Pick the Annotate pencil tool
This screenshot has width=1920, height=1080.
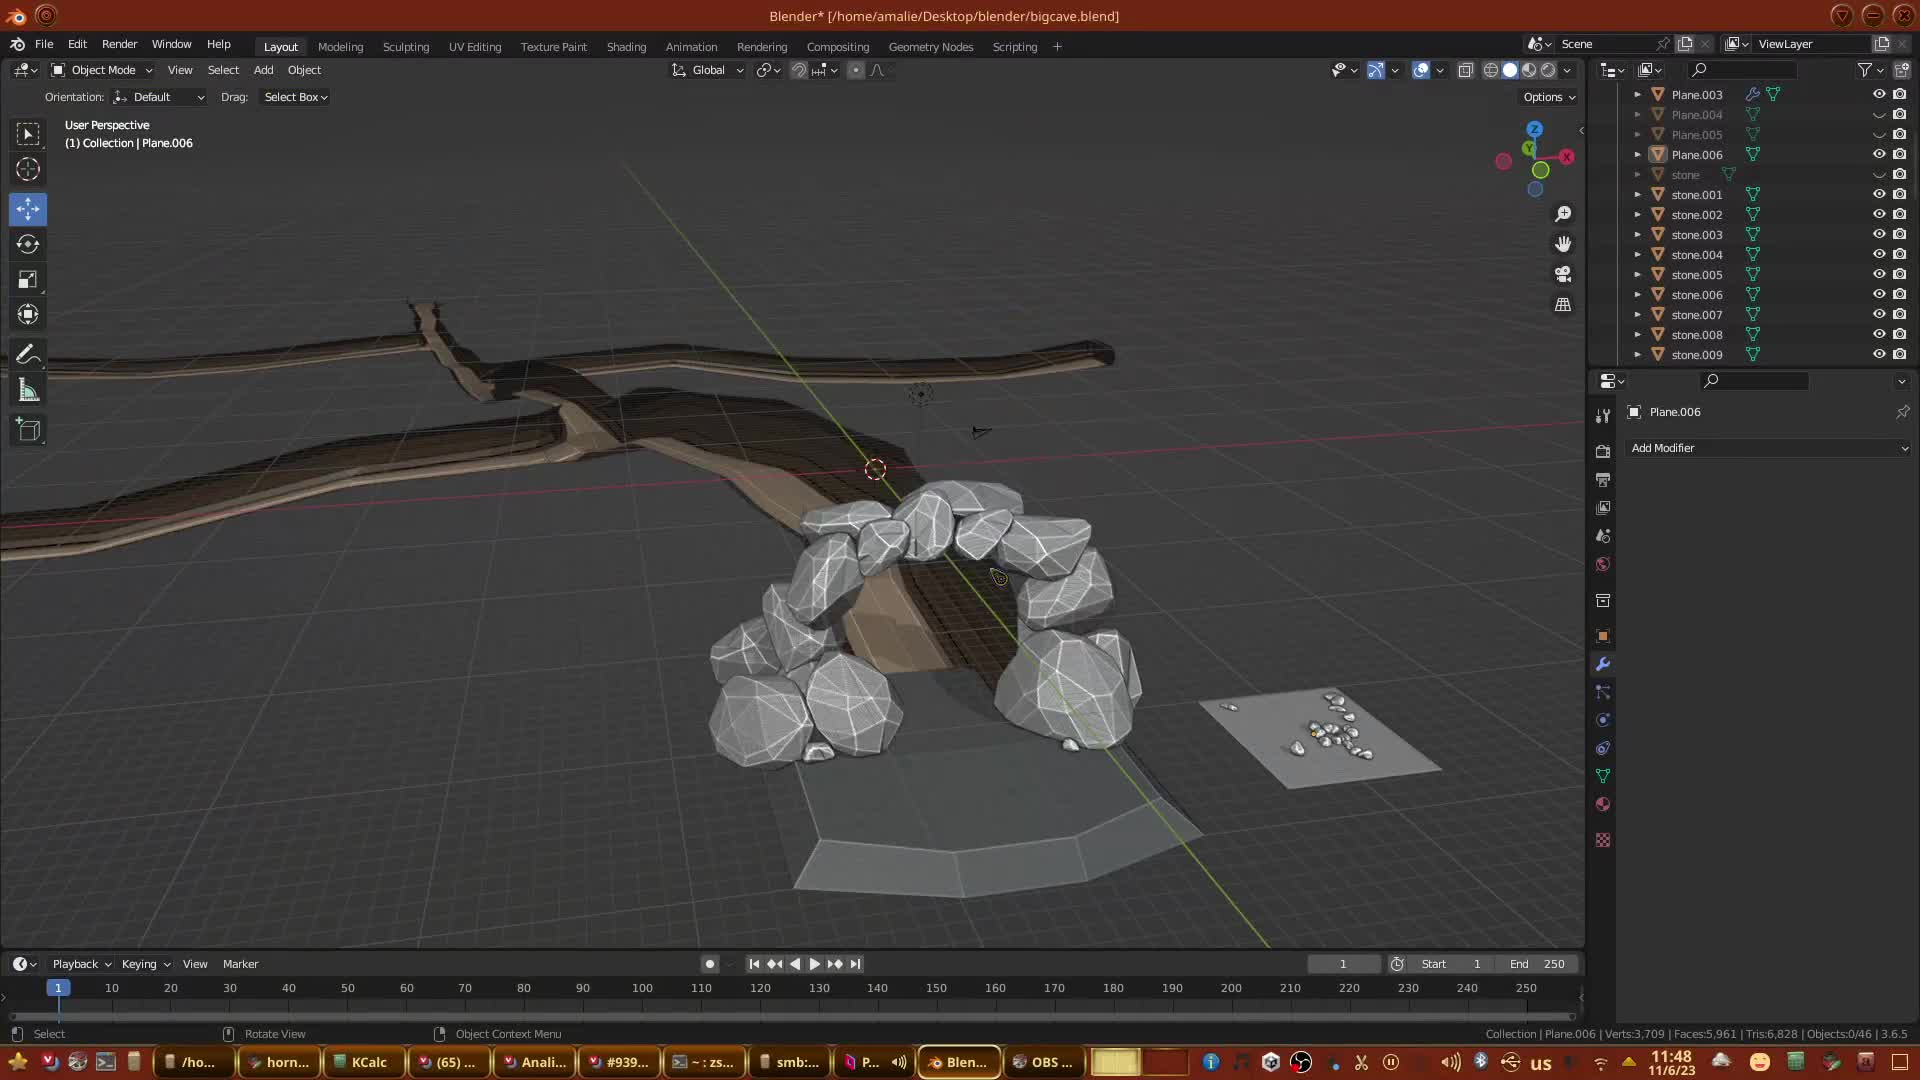pos(28,355)
